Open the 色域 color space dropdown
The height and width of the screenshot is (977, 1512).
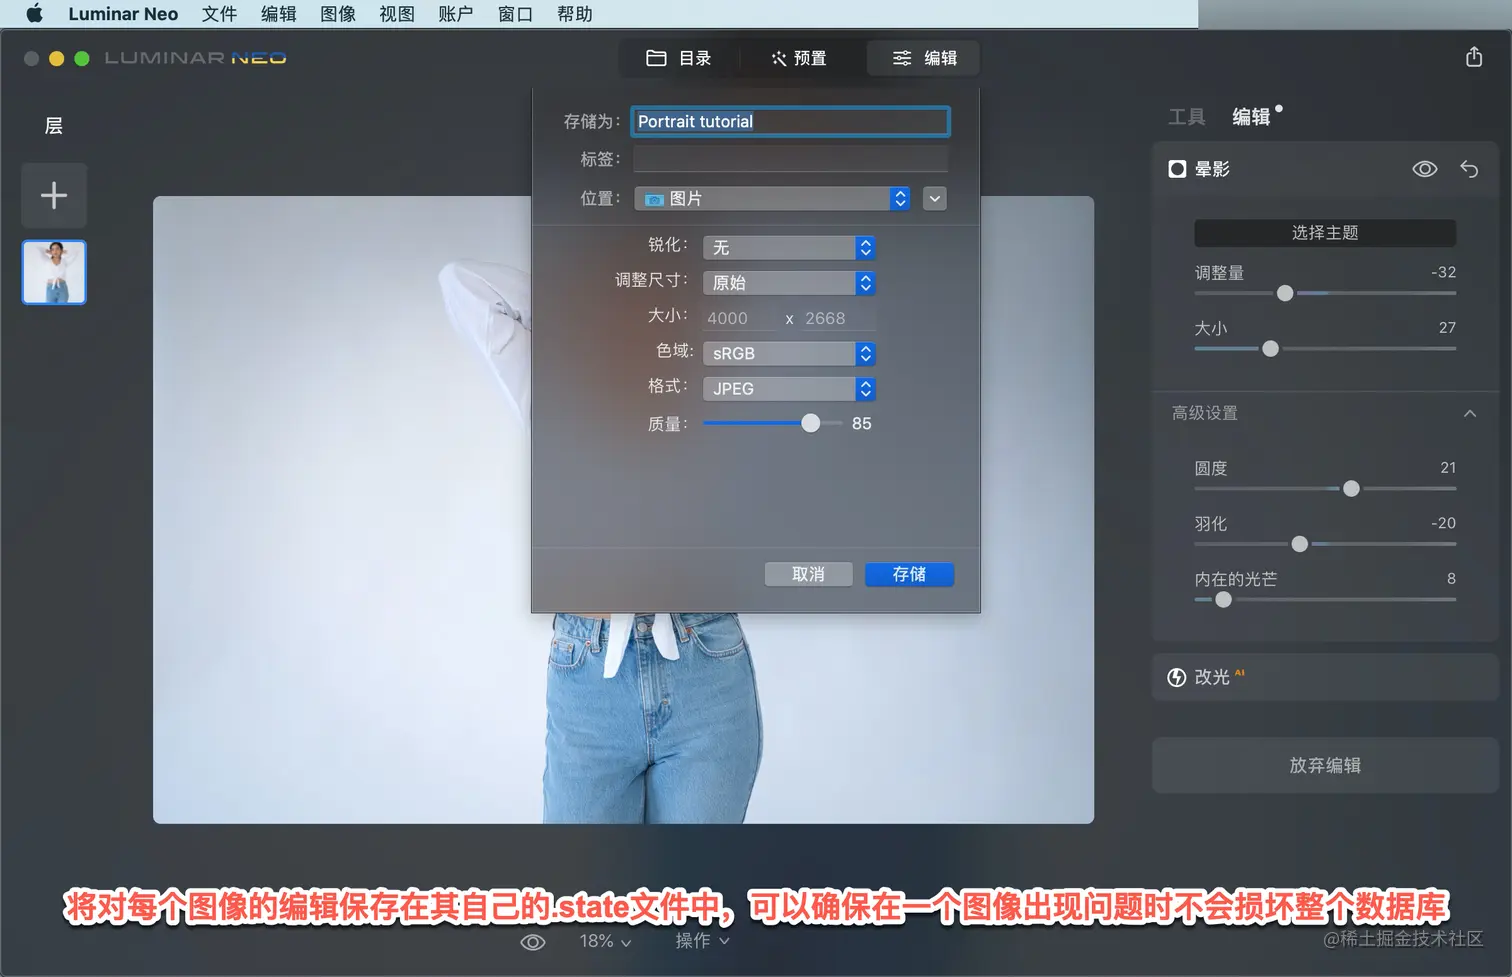click(789, 353)
